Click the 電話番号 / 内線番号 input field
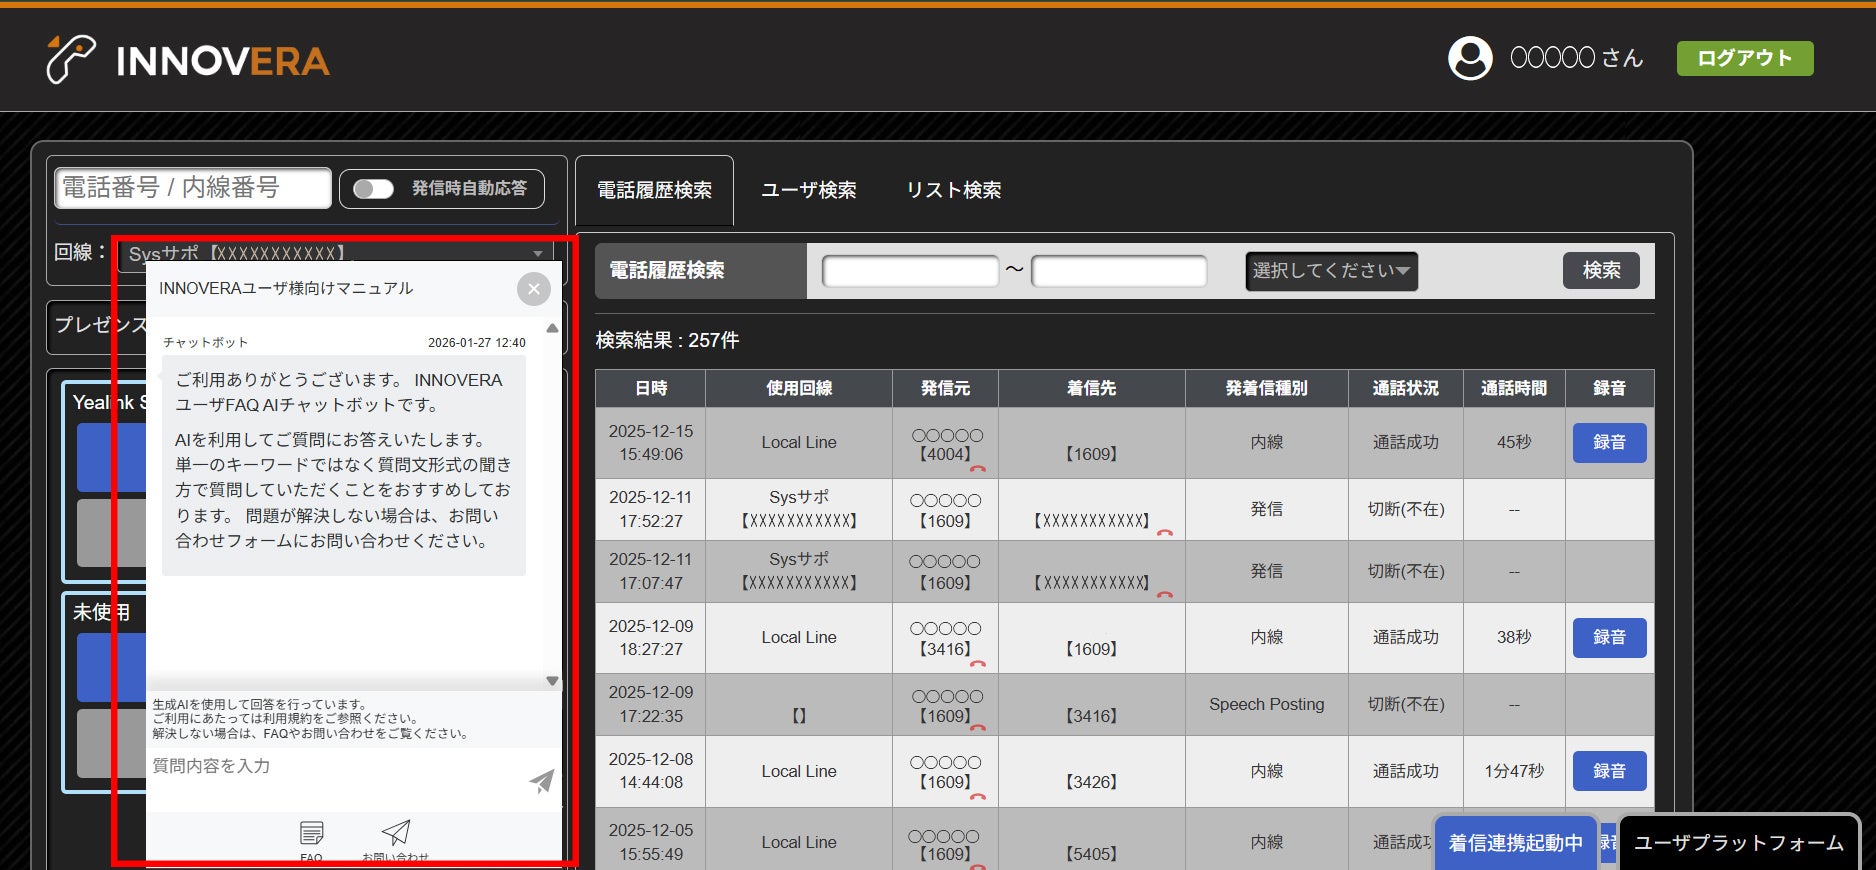Screen dimensions: 1876x870 (x=193, y=188)
